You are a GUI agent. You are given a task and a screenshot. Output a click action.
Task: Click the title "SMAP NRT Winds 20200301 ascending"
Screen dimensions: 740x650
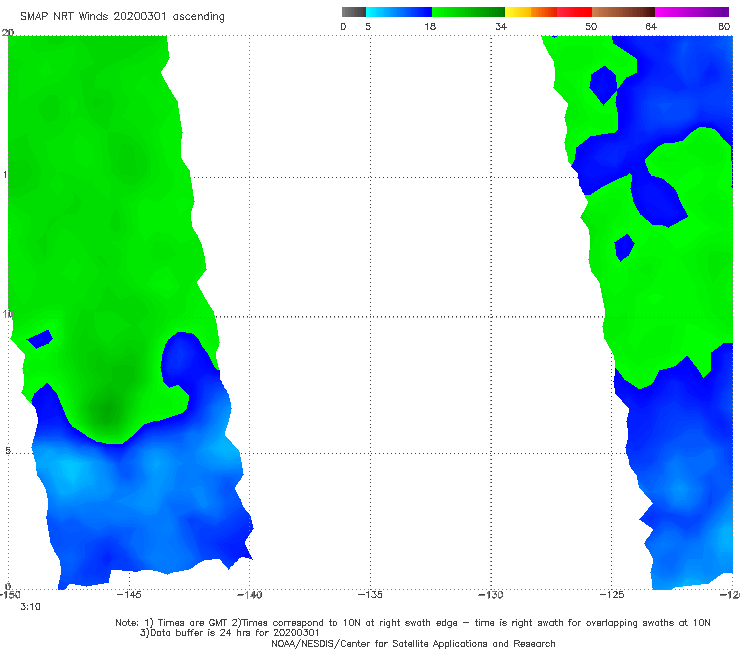122,17
